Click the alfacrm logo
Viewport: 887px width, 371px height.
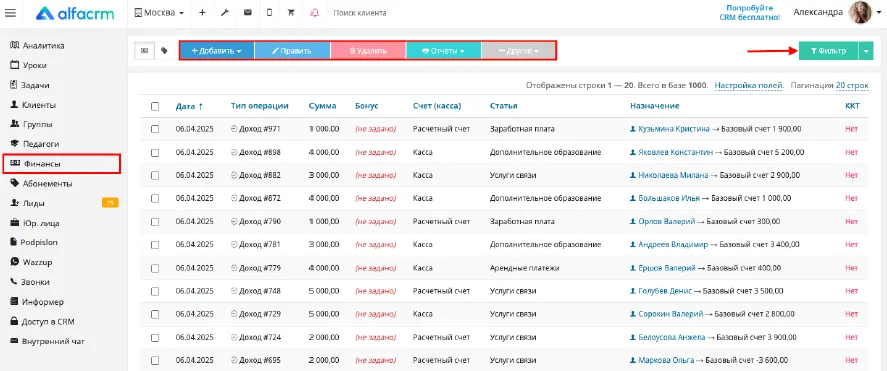pyautogui.click(x=75, y=13)
